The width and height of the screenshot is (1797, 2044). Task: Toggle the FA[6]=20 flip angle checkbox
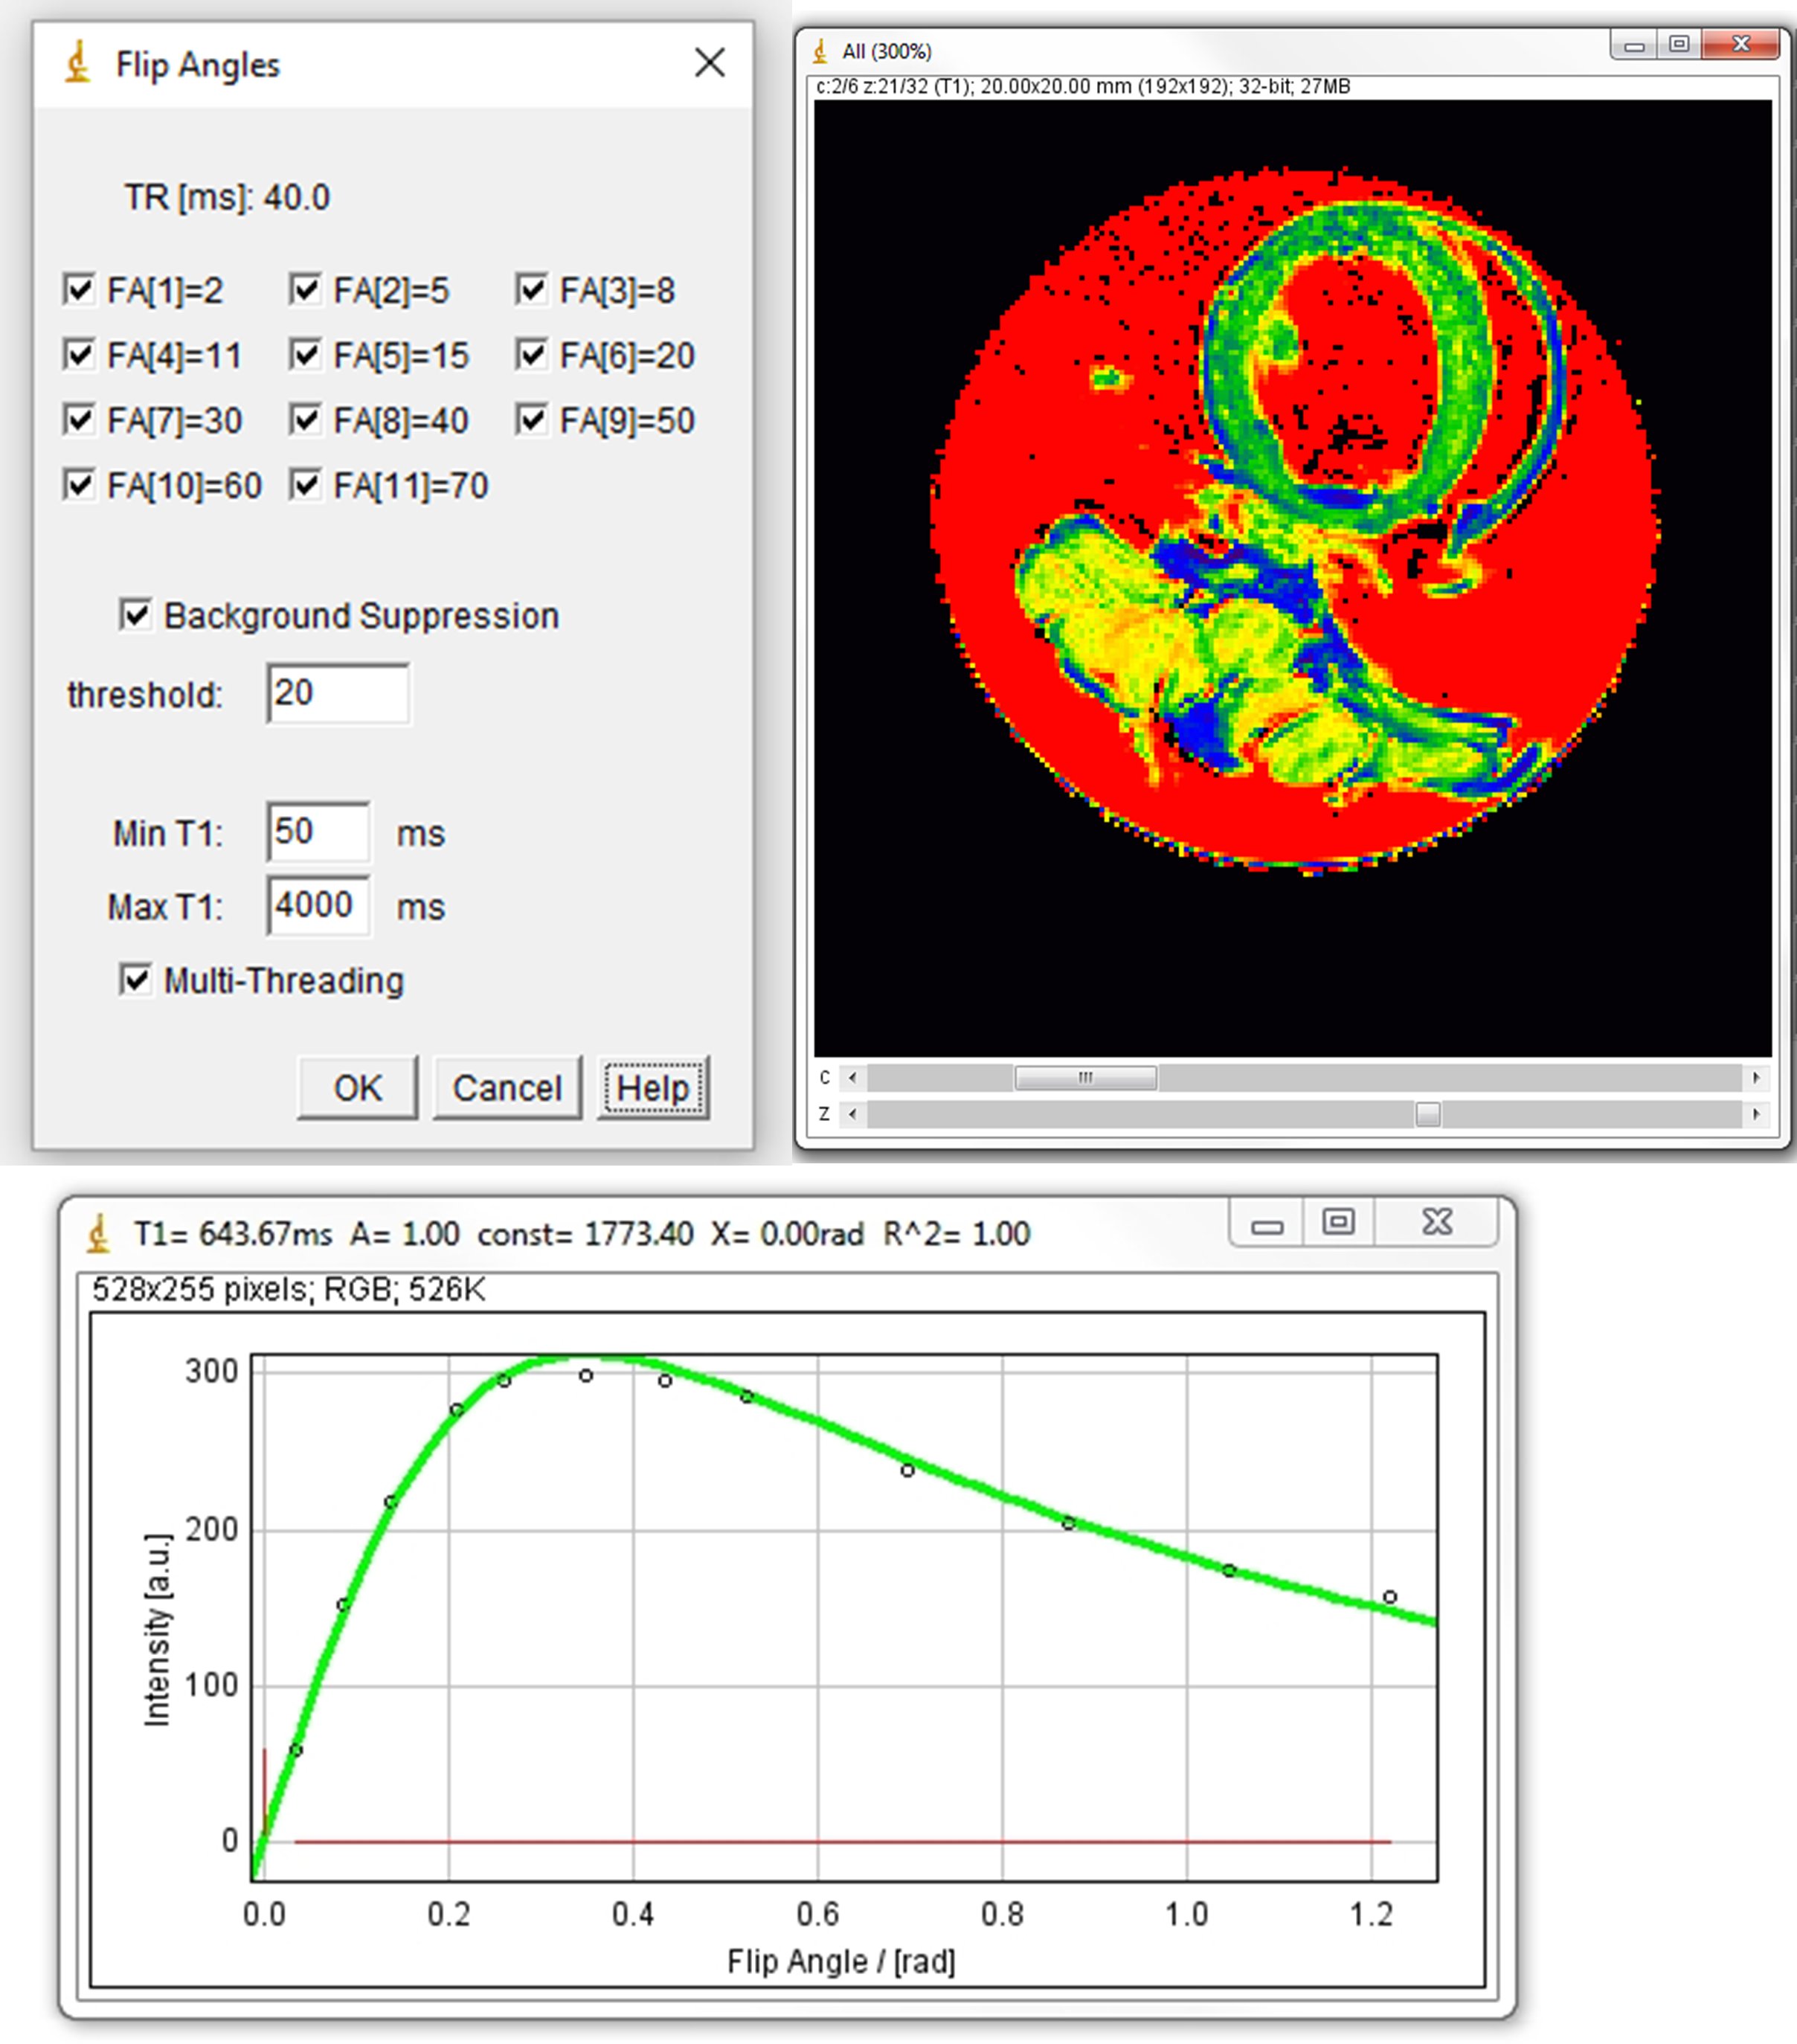point(532,355)
